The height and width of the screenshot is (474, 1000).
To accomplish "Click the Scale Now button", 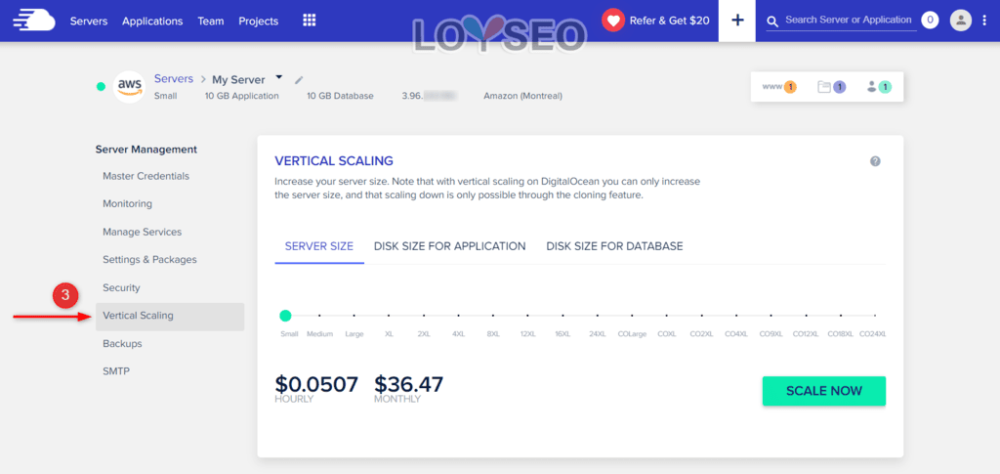I will pyautogui.click(x=824, y=391).
